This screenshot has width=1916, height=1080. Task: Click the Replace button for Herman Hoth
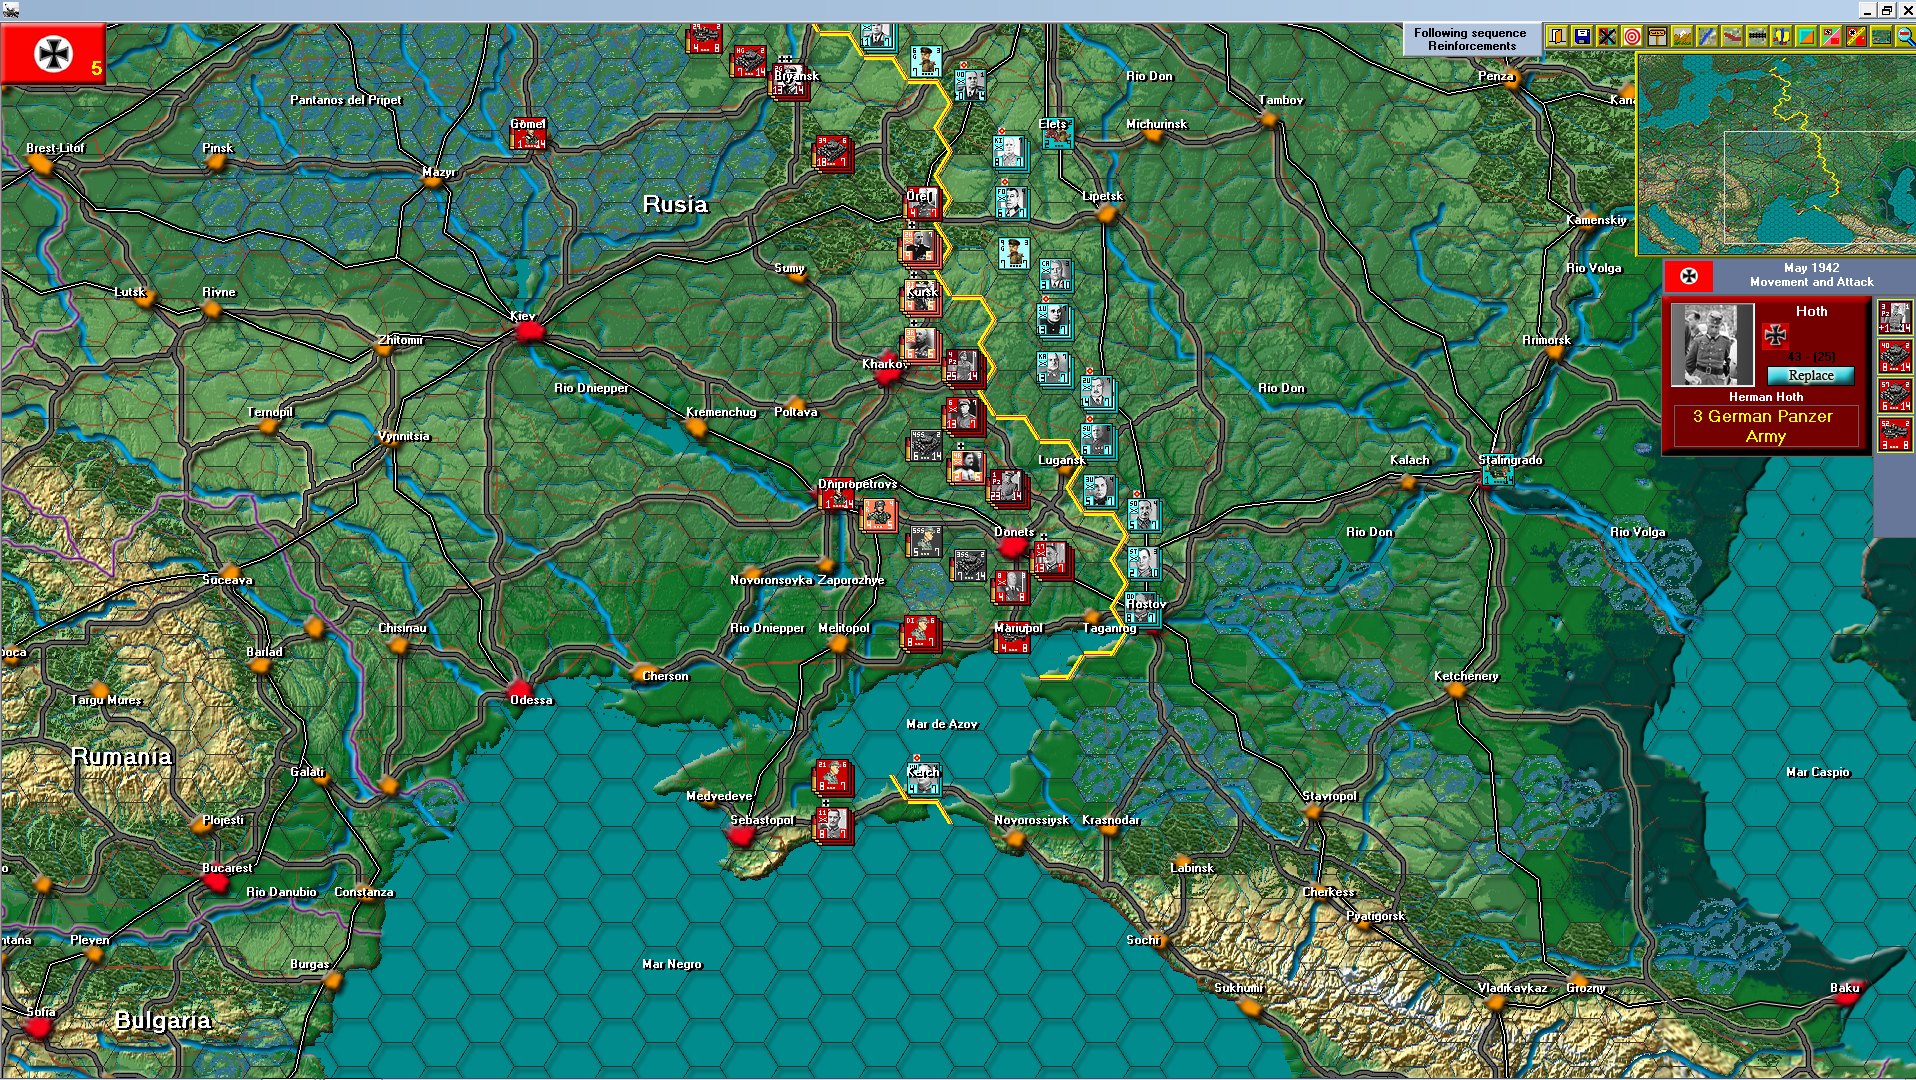tap(1810, 375)
